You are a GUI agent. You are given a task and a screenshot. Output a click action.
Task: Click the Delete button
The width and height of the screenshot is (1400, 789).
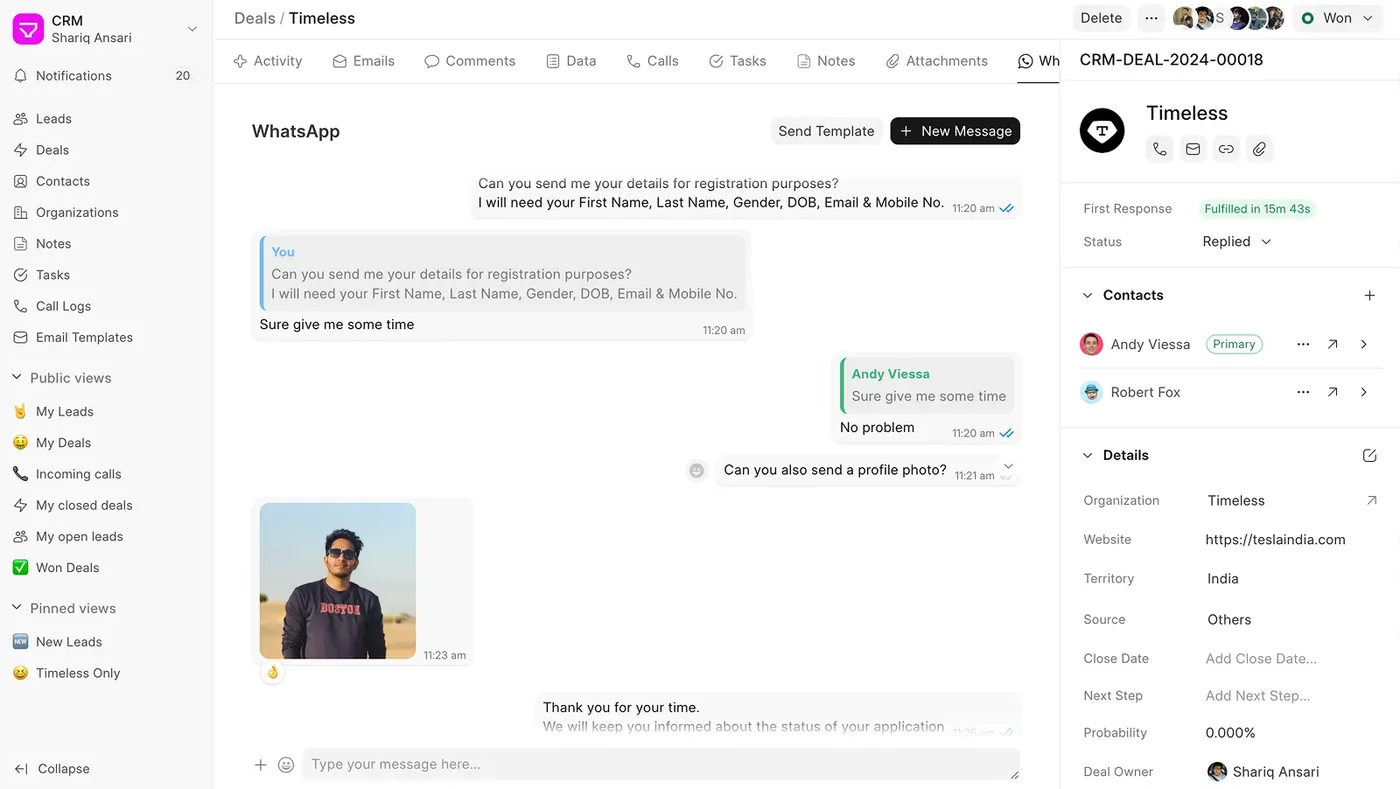(1101, 18)
